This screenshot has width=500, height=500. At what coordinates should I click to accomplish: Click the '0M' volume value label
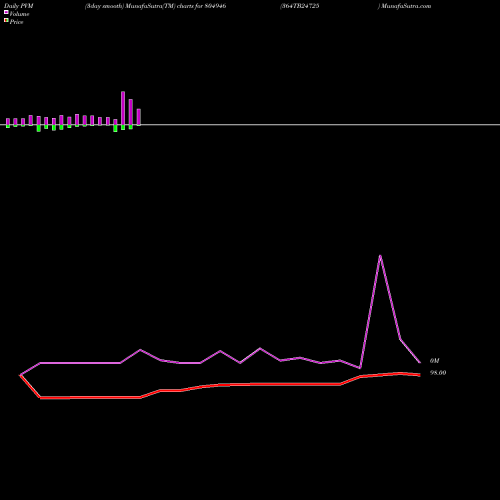[435, 361]
